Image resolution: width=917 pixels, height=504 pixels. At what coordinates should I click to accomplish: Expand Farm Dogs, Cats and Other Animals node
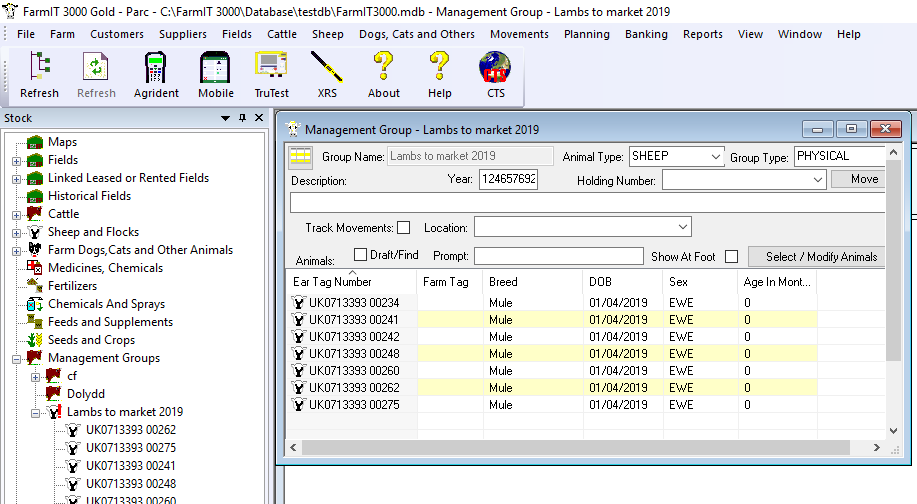(x=16, y=251)
